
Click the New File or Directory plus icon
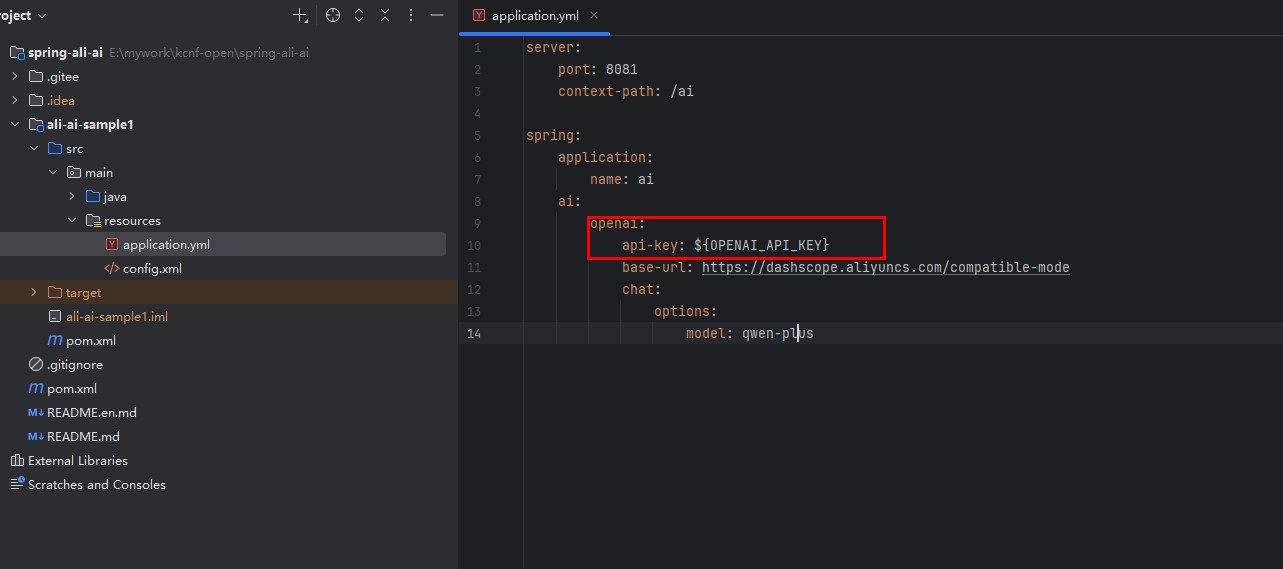click(300, 16)
